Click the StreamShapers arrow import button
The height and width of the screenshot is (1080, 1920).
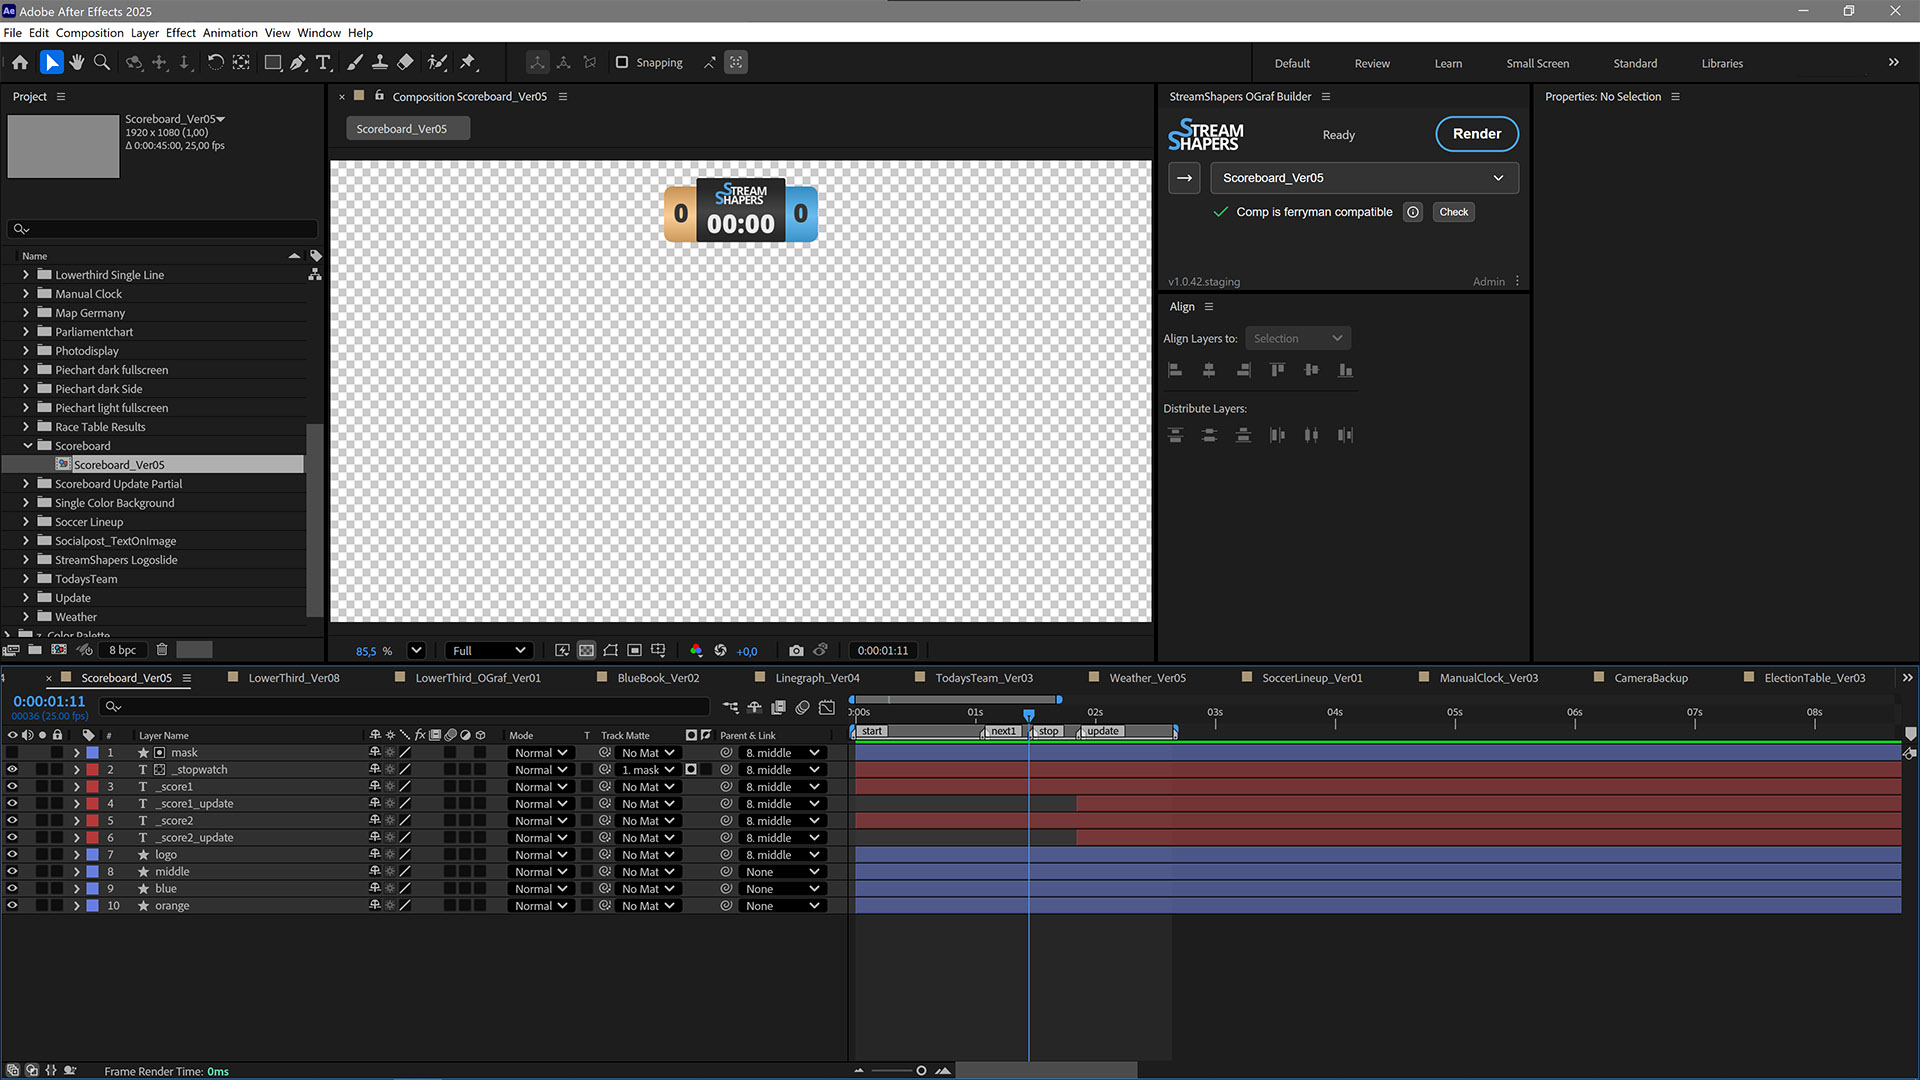click(x=1185, y=178)
